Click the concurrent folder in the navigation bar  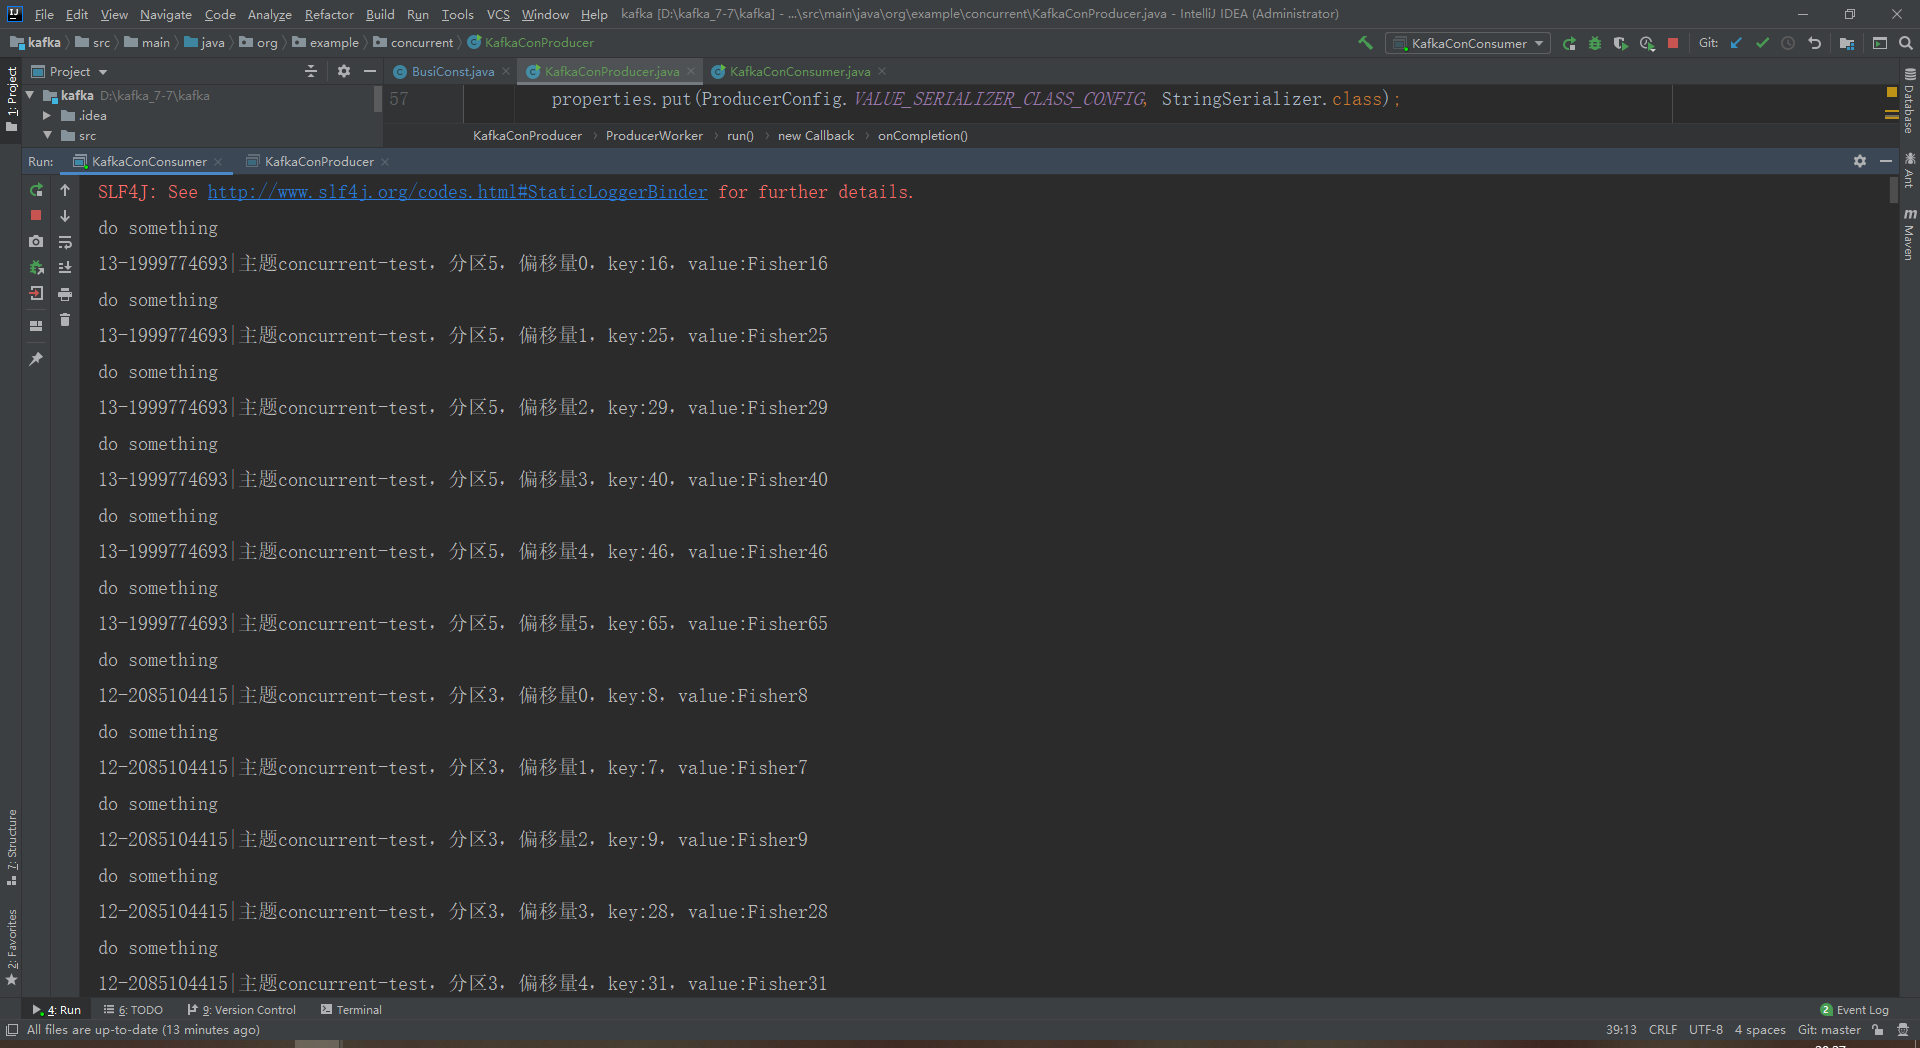coord(413,43)
